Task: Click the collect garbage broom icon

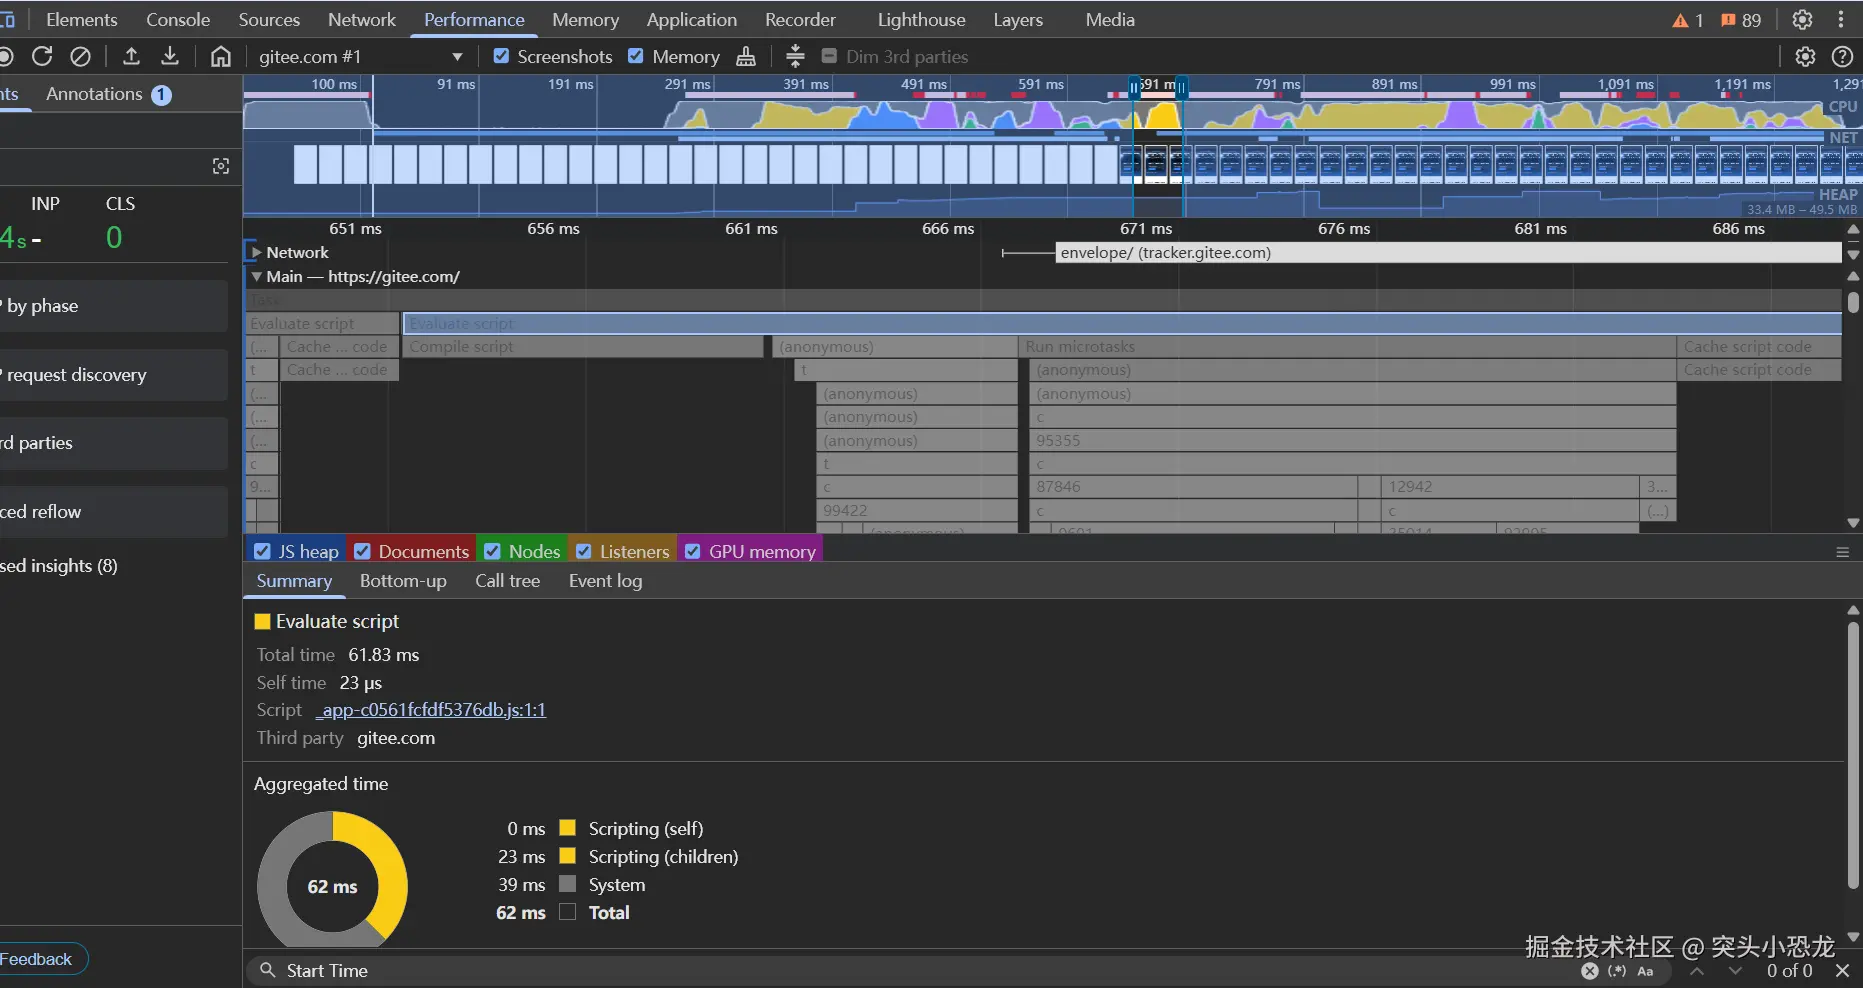Action: pyautogui.click(x=746, y=57)
